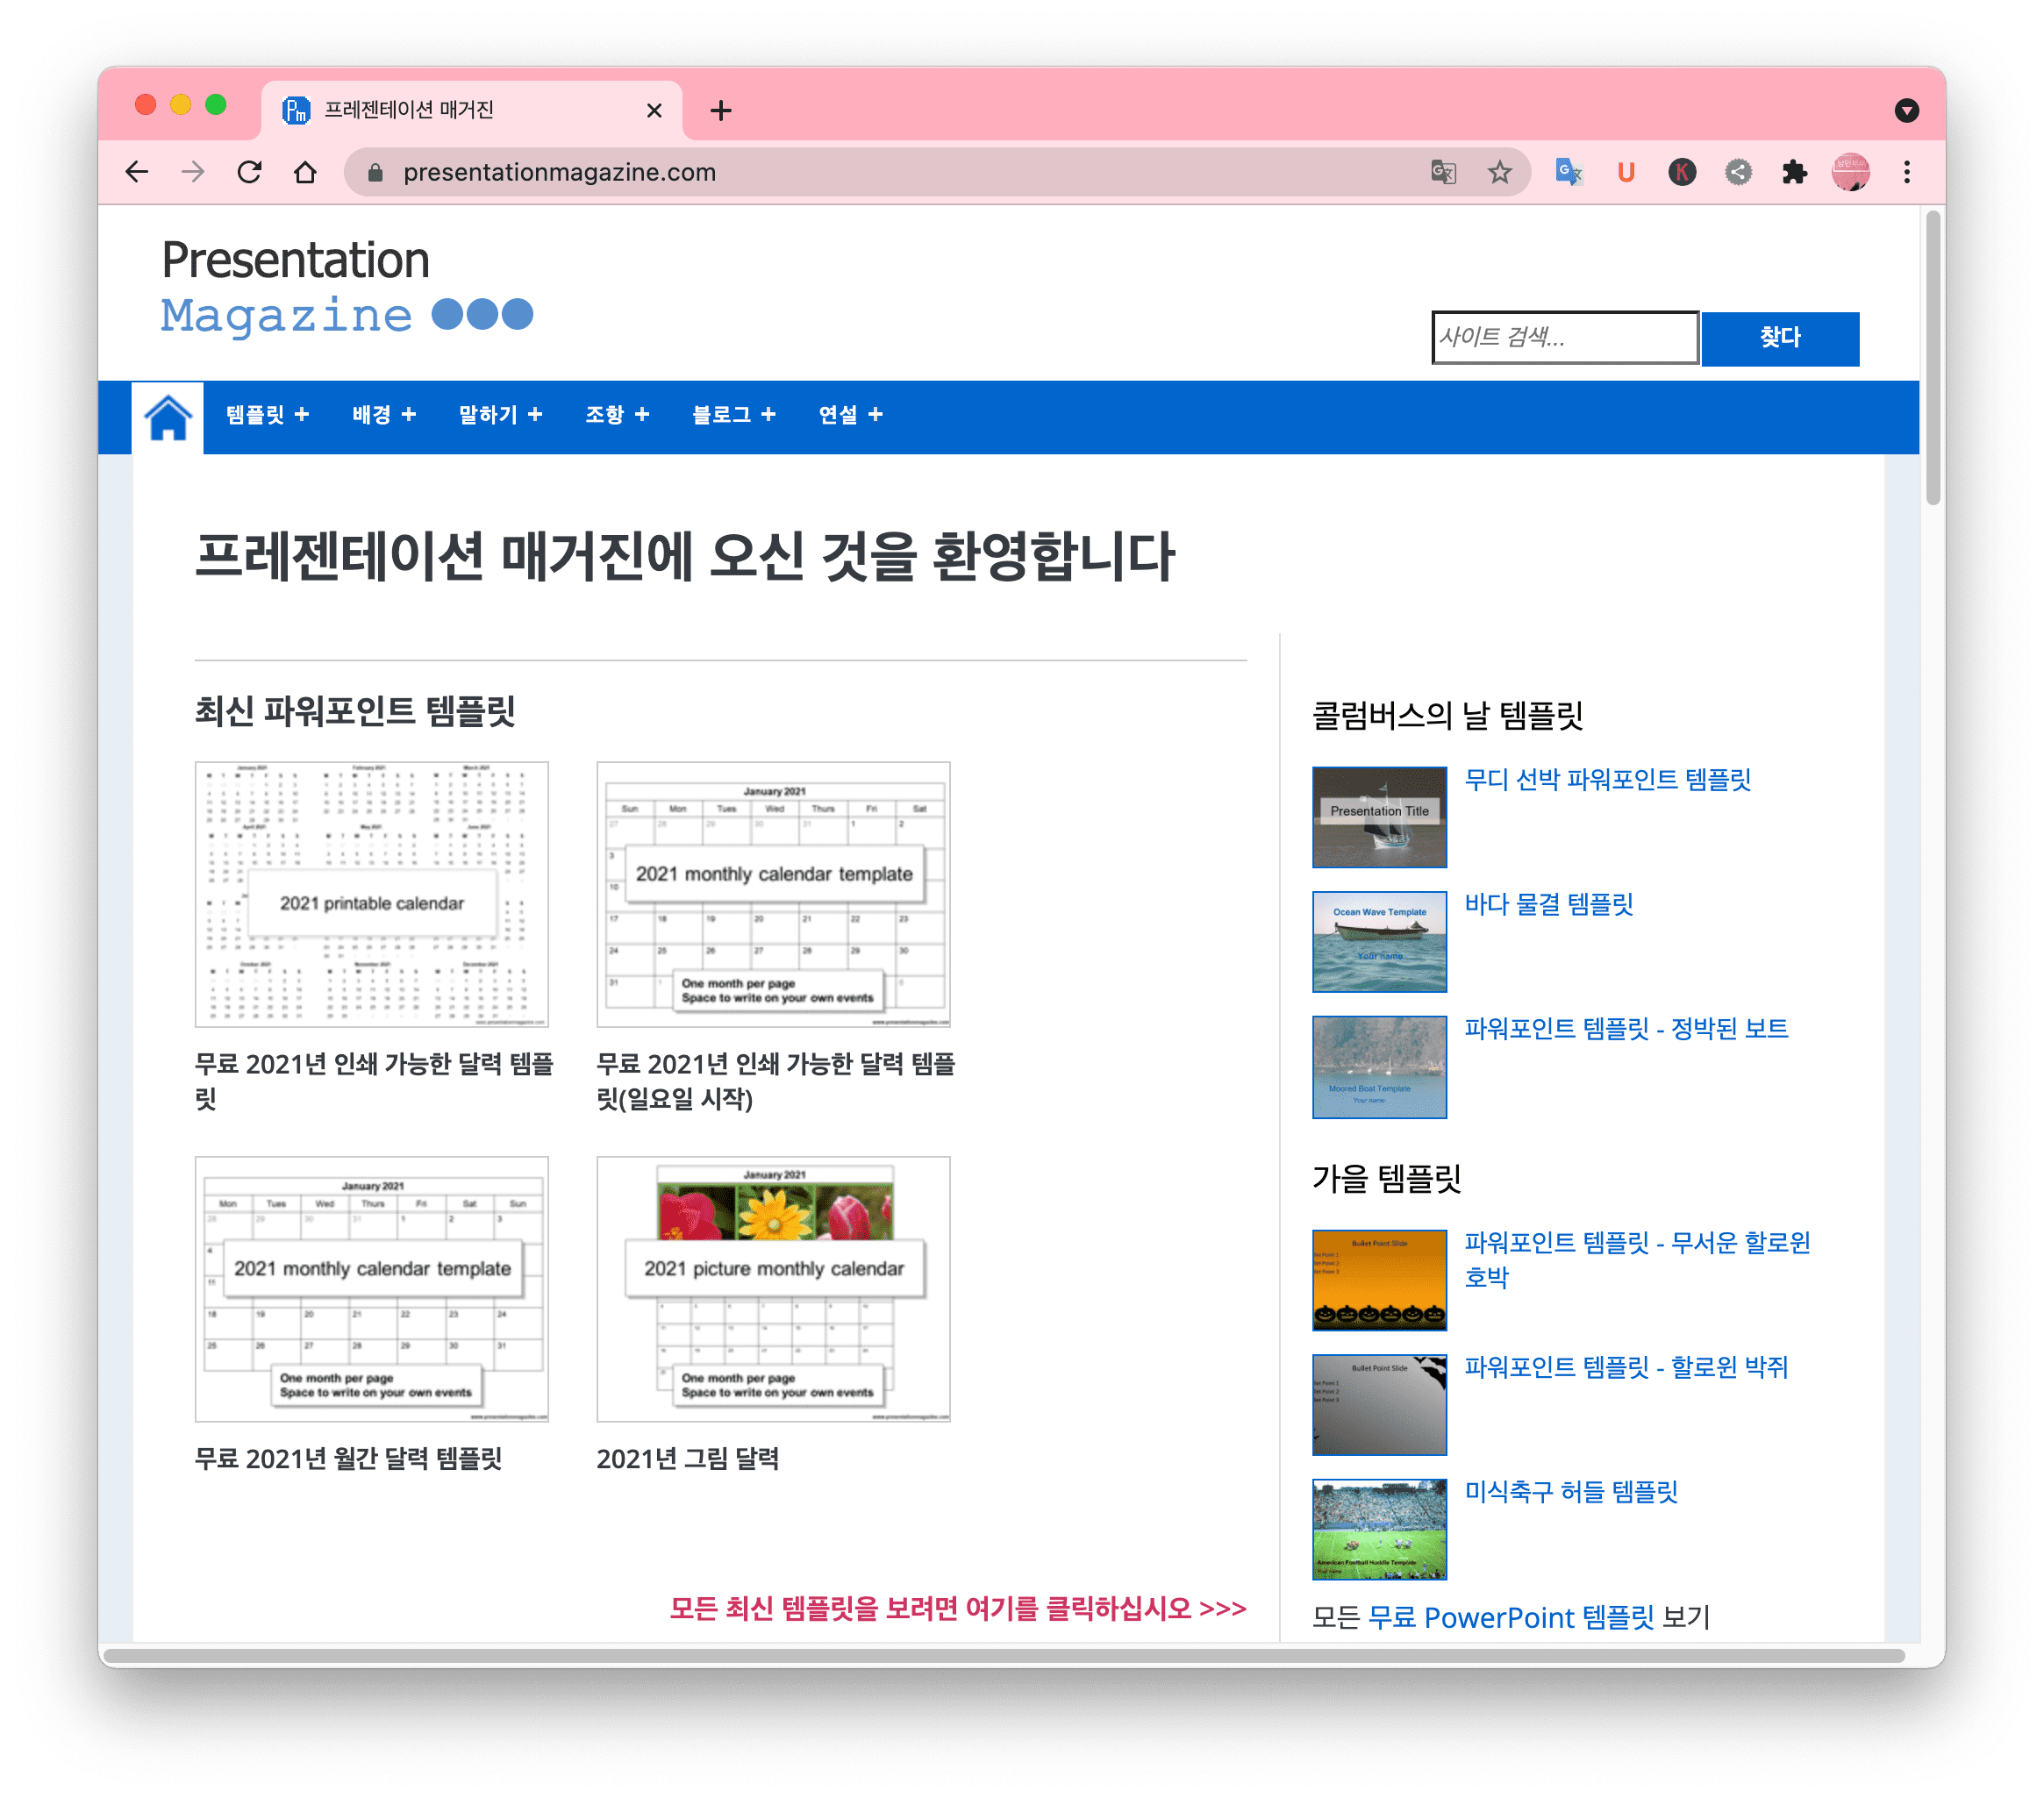
Task: Open 파워포인트 템플릿 - 할로윈 박쥐 link
Action: pos(1626,1367)
